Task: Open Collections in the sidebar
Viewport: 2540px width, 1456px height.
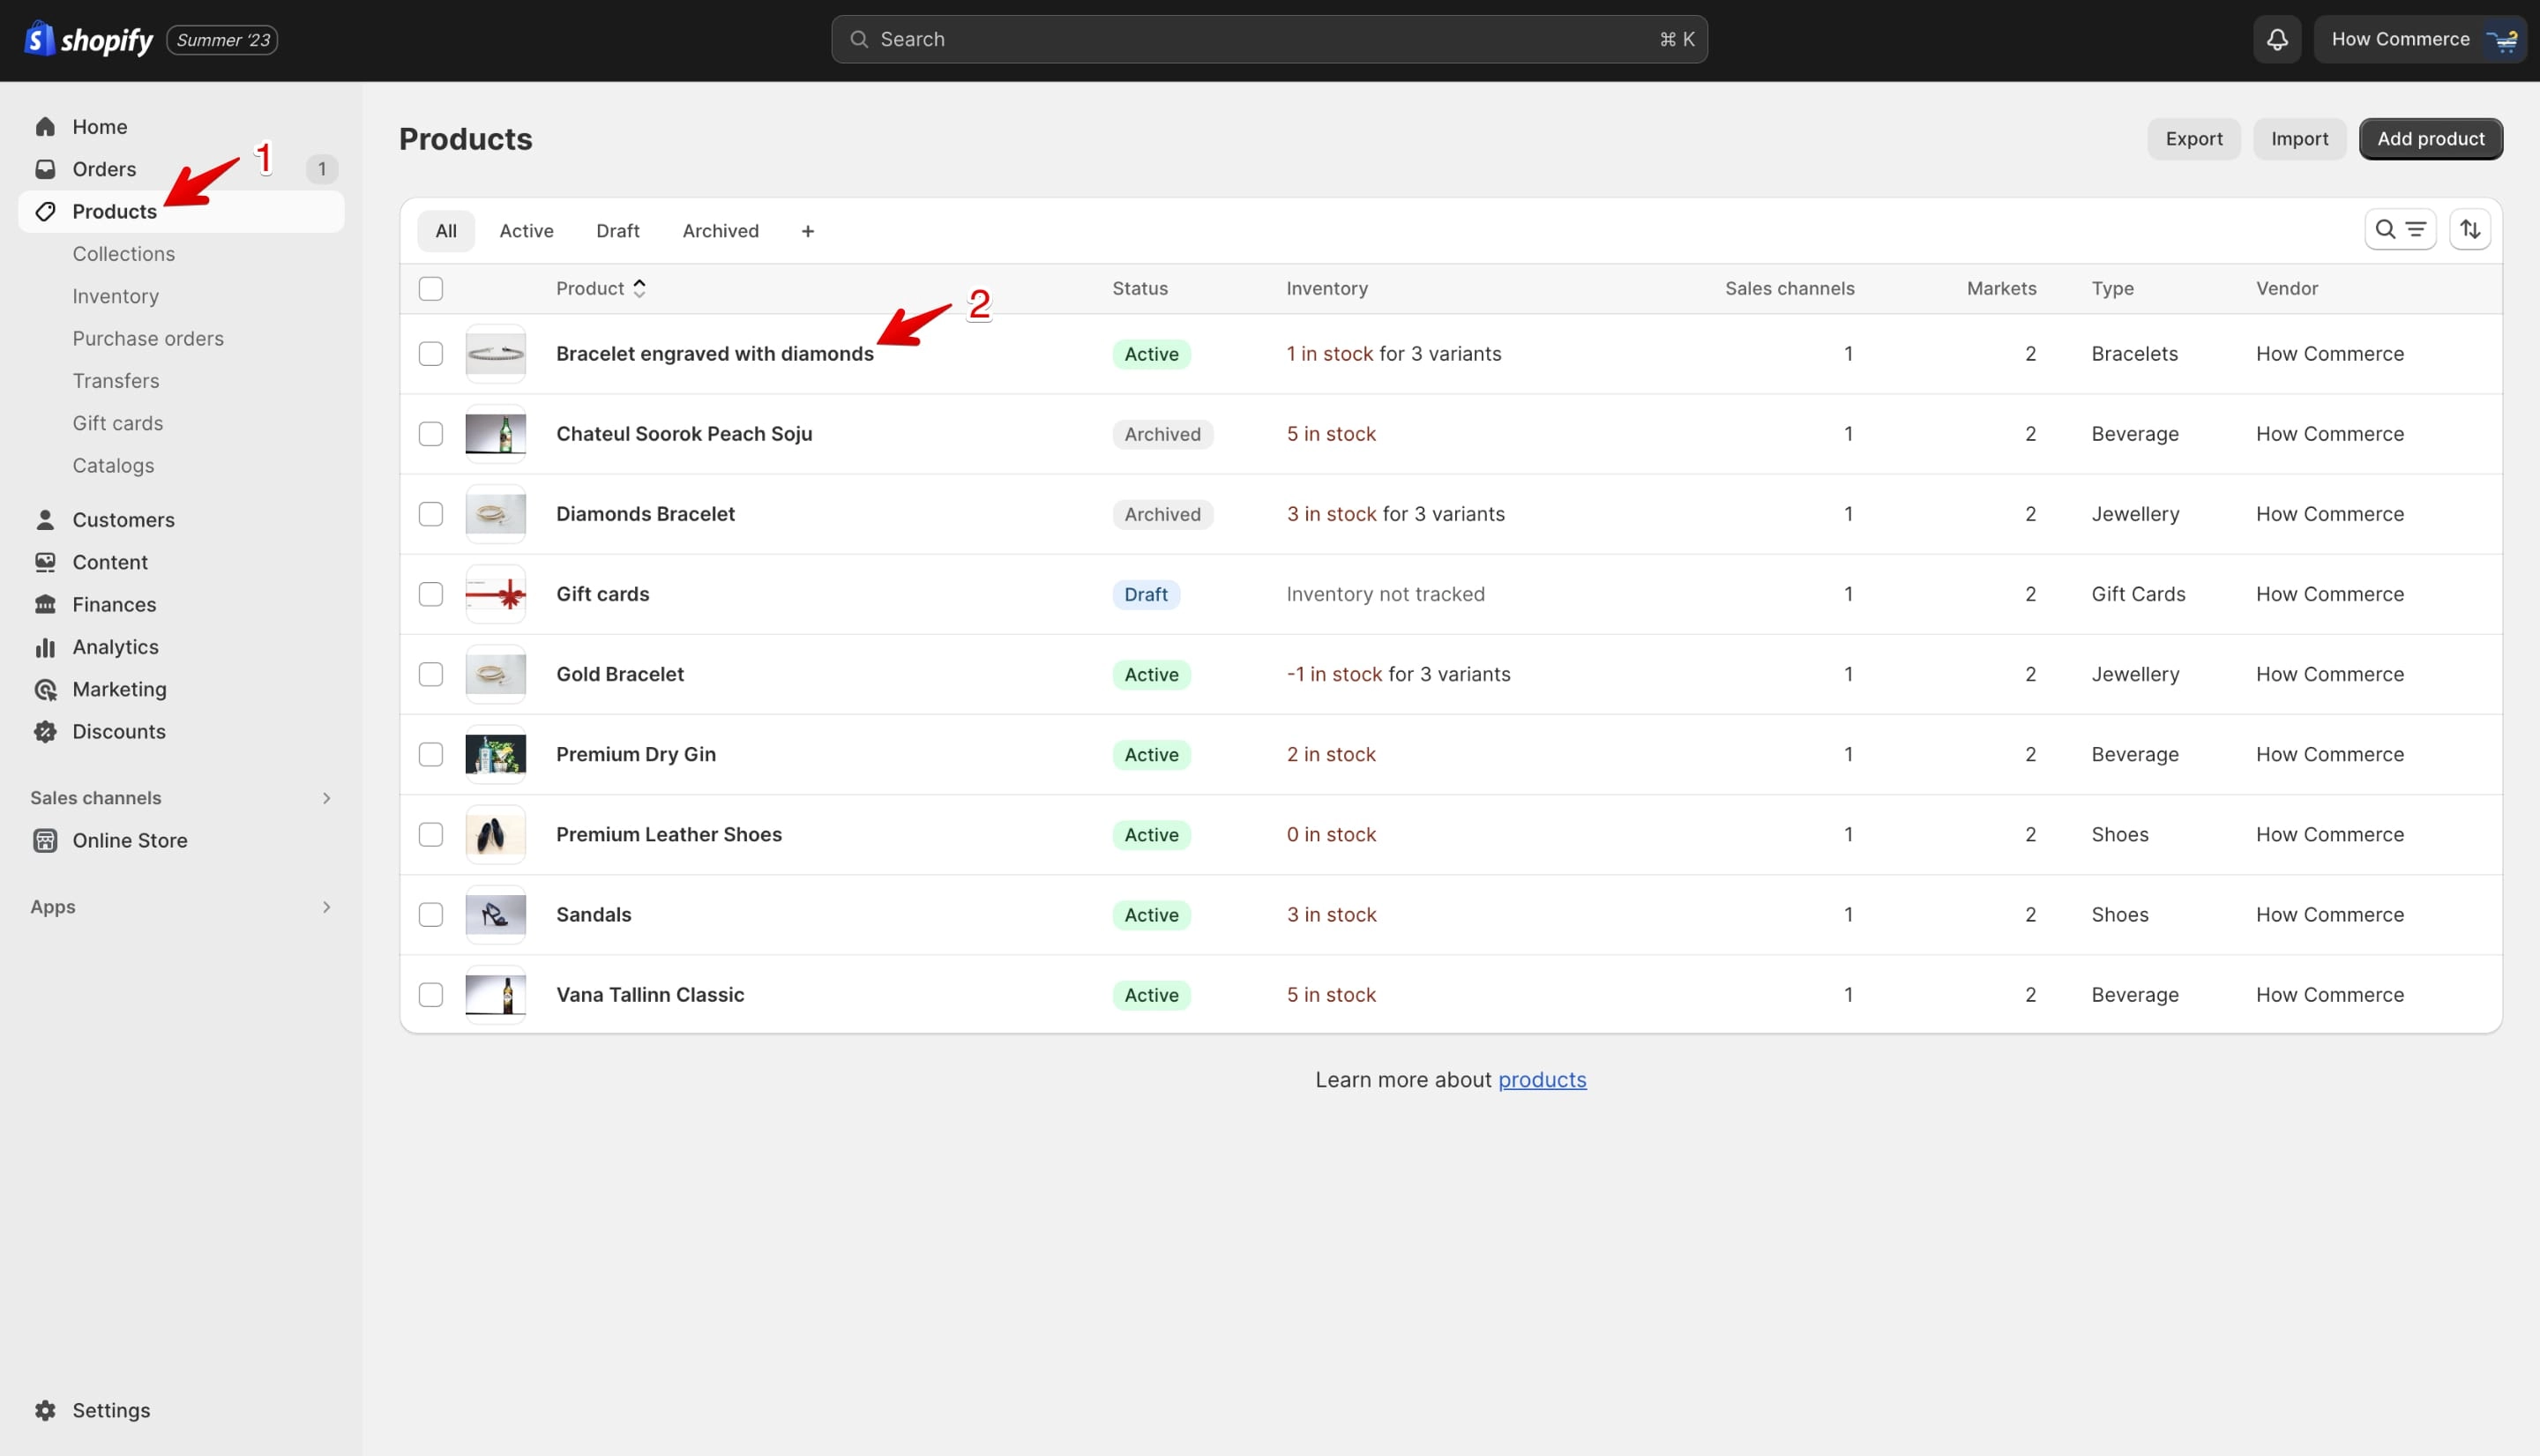Action: point(123,254)
